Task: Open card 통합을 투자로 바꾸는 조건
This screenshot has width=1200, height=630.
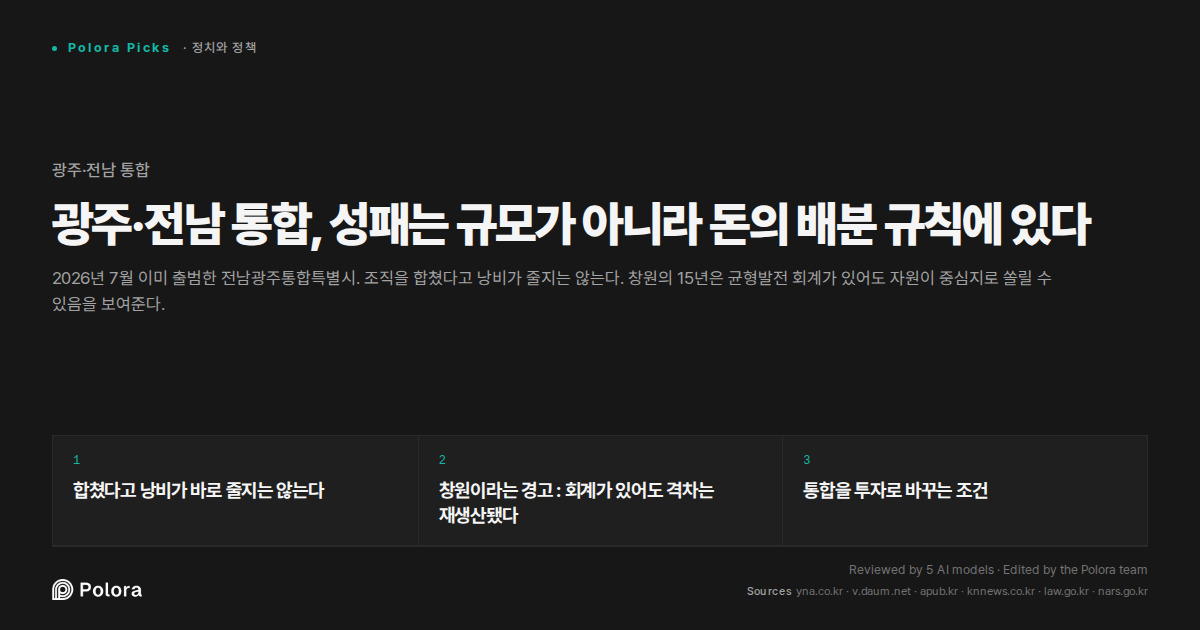Action: [x=965, y=491]
